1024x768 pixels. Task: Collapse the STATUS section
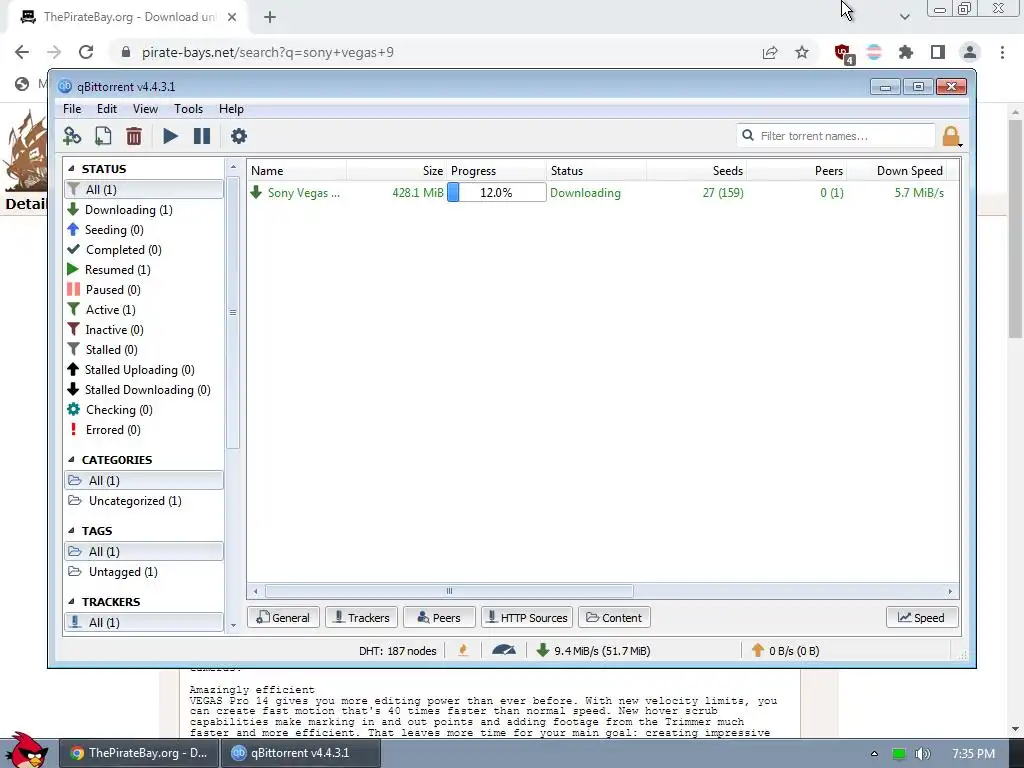[71, 168]
